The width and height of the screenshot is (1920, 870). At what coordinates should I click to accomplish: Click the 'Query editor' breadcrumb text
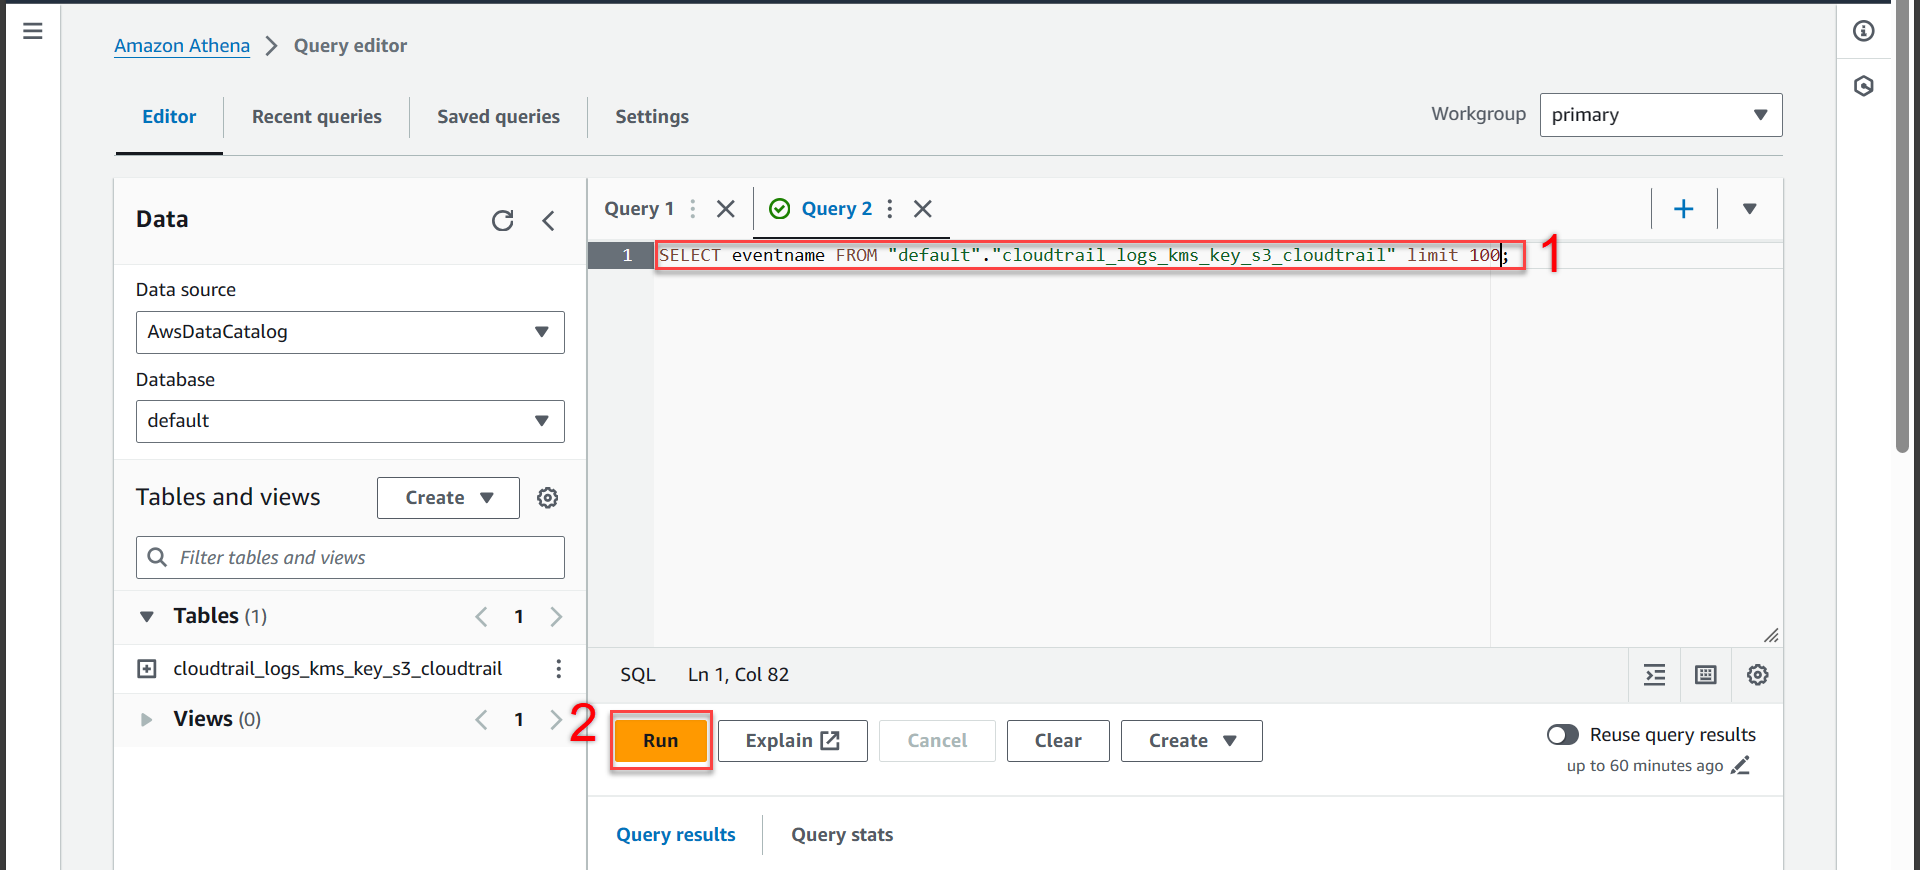350,46
